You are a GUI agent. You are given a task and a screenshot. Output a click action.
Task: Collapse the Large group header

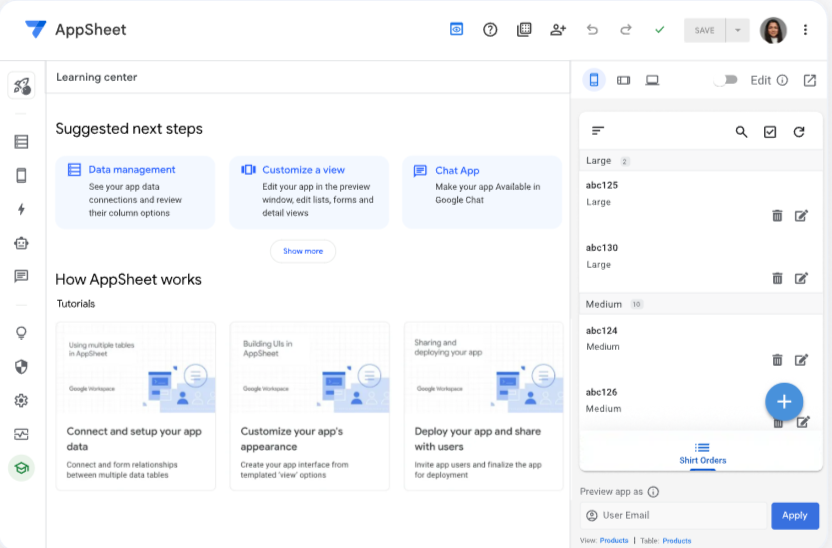[x=701, y=161]
